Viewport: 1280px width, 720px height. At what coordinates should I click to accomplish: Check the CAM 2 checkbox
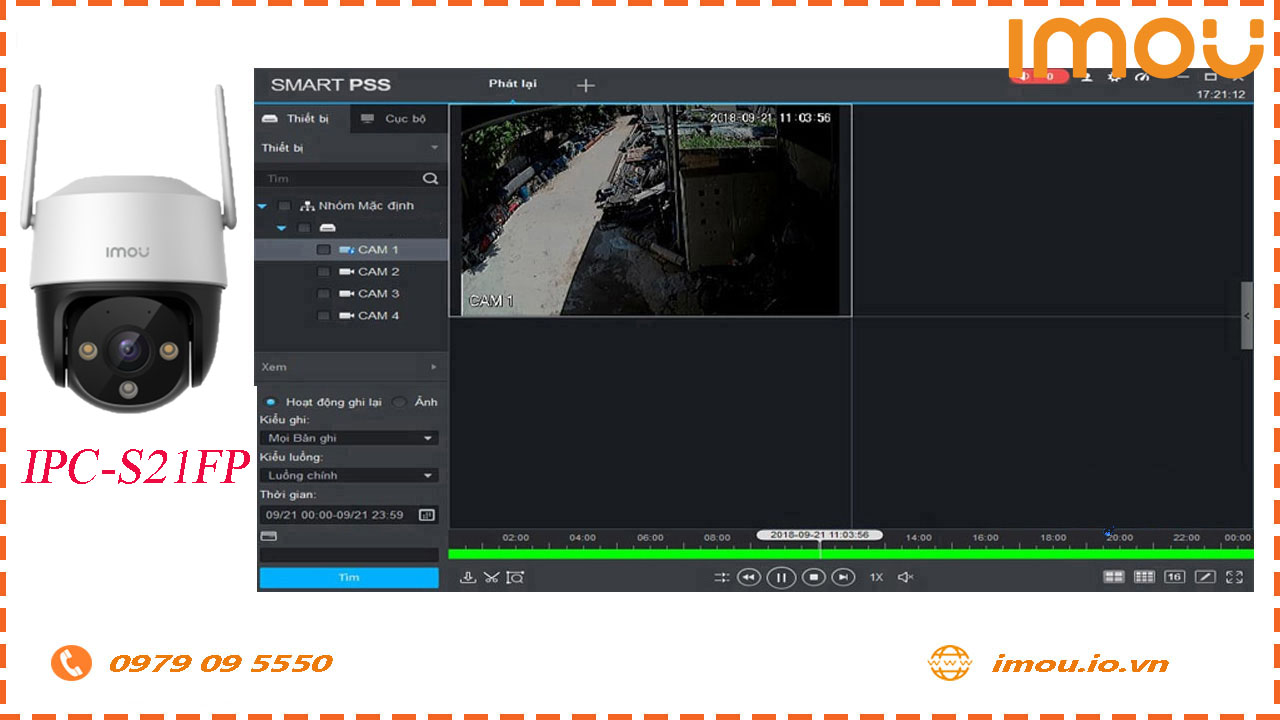pyautogui.click(x=323, y=272)
